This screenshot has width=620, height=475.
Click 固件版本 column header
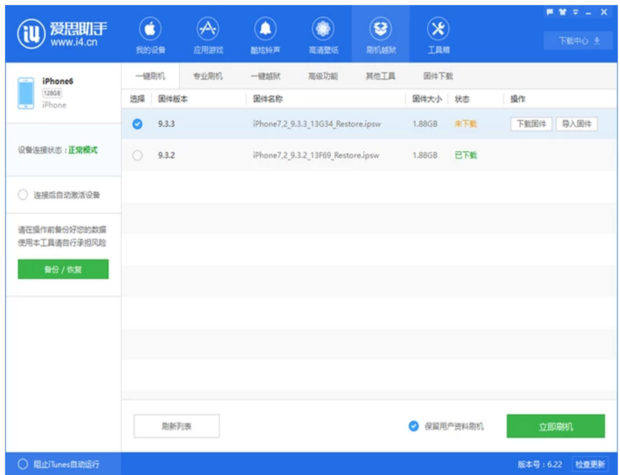pyautogui.click(x=173, y=99)
